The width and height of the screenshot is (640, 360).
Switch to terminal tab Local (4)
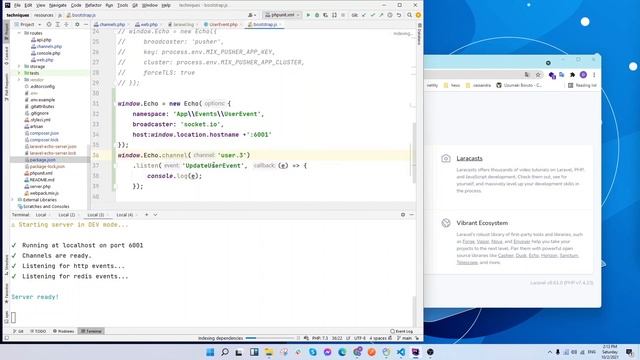pos(124,214)
